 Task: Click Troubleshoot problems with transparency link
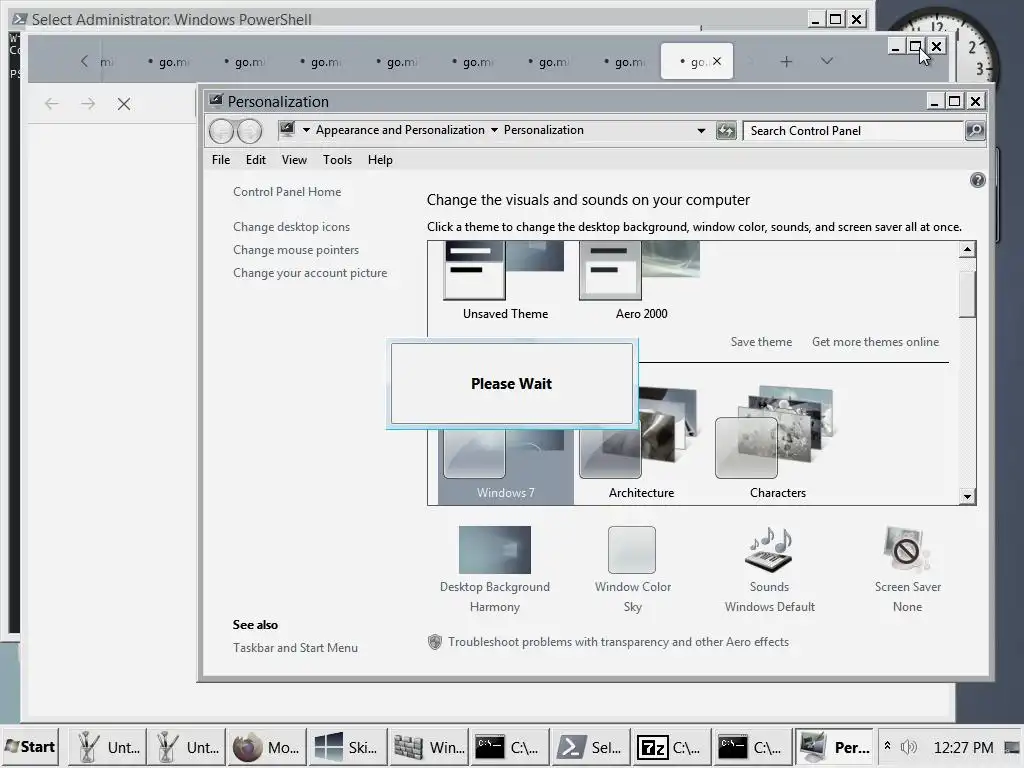point(618,642)
